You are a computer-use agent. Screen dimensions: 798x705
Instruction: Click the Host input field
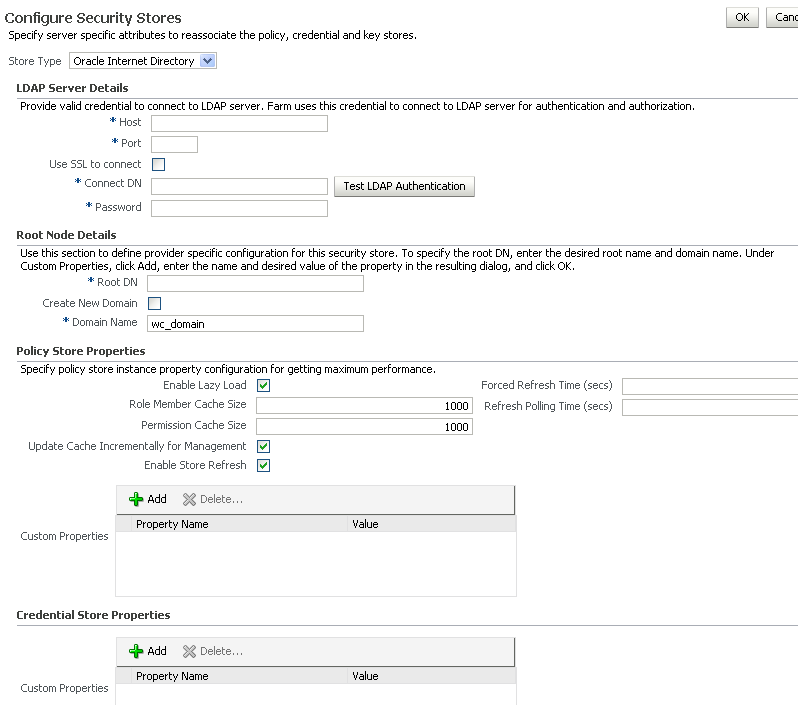pos(239,123)
